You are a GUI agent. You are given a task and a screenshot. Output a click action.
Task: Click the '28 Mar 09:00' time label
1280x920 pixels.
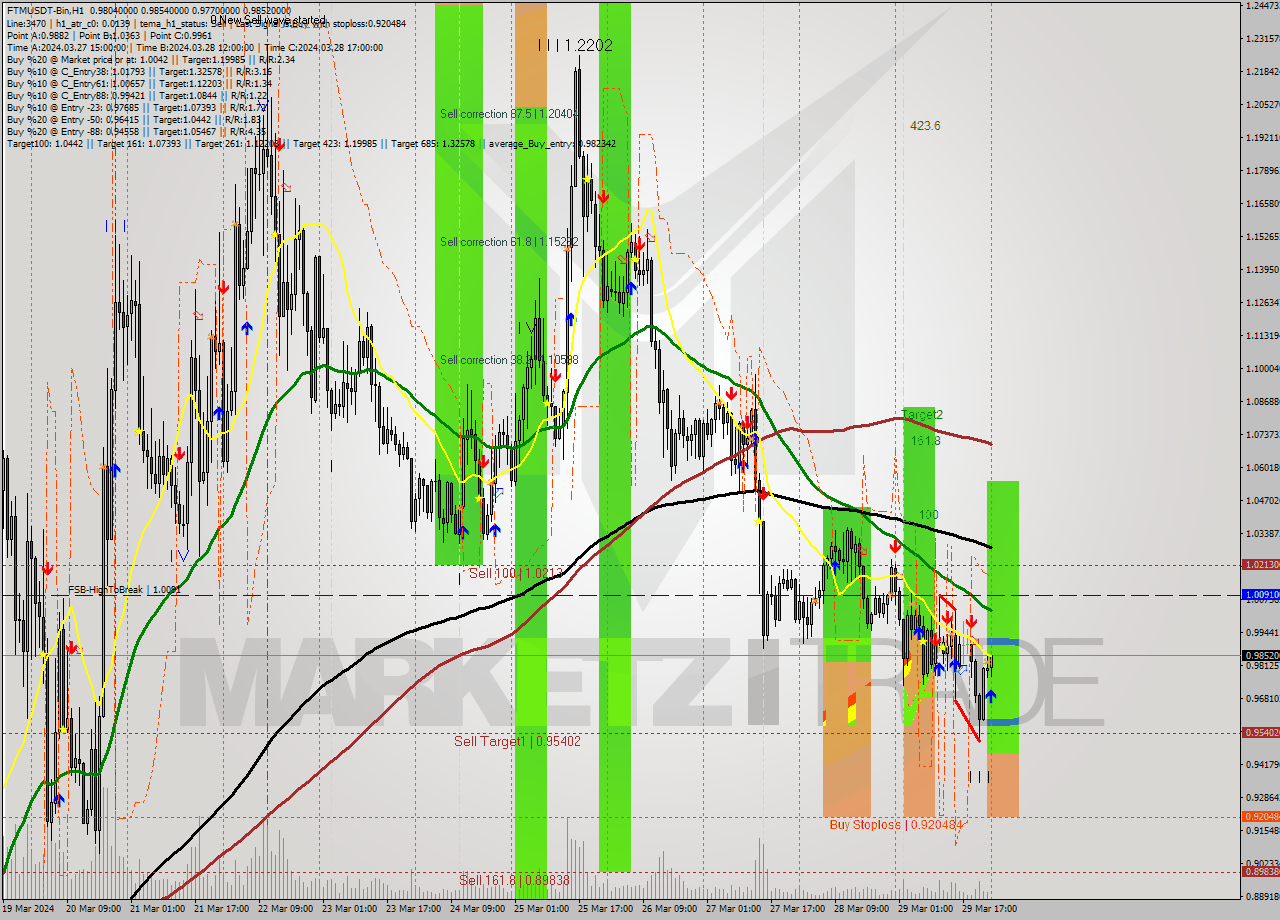863,909
